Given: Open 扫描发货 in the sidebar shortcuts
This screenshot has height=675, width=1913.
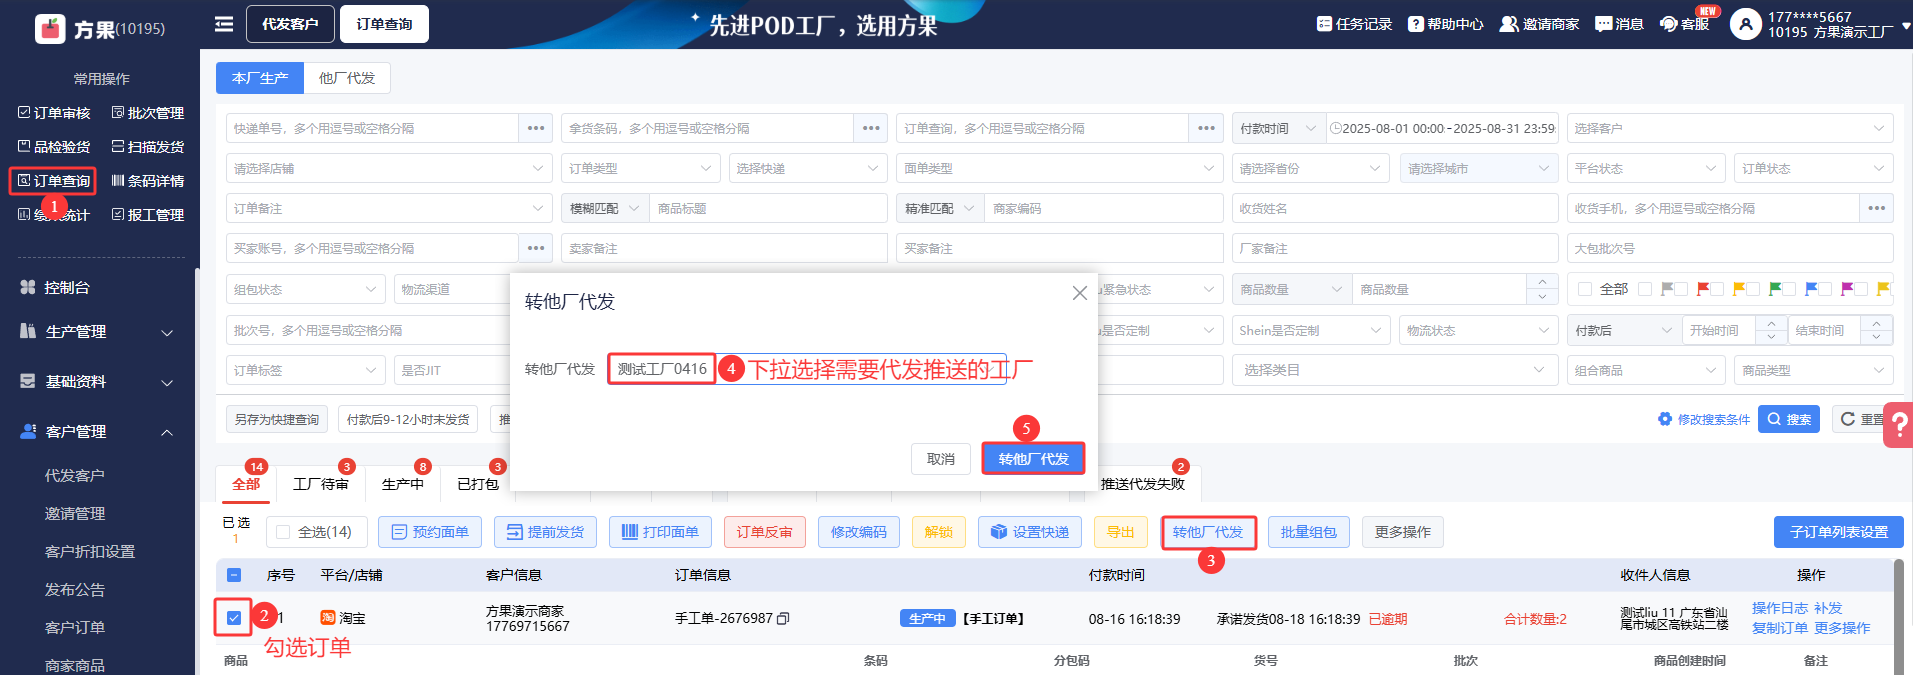Looking at the screenshot, I should pyautogui.click(x=148, y=147).
